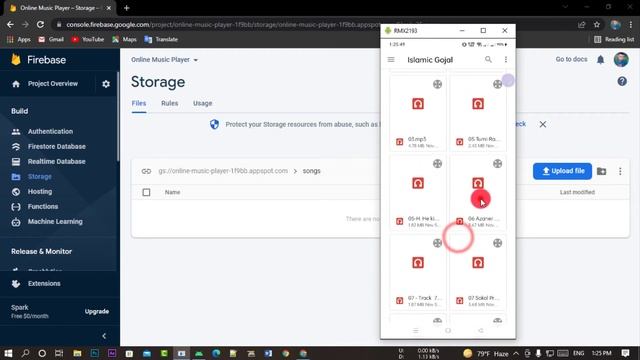The width and height of the screenshot is (640, 360).
Task: Open the Go to docs link
Action: [571, 60]
